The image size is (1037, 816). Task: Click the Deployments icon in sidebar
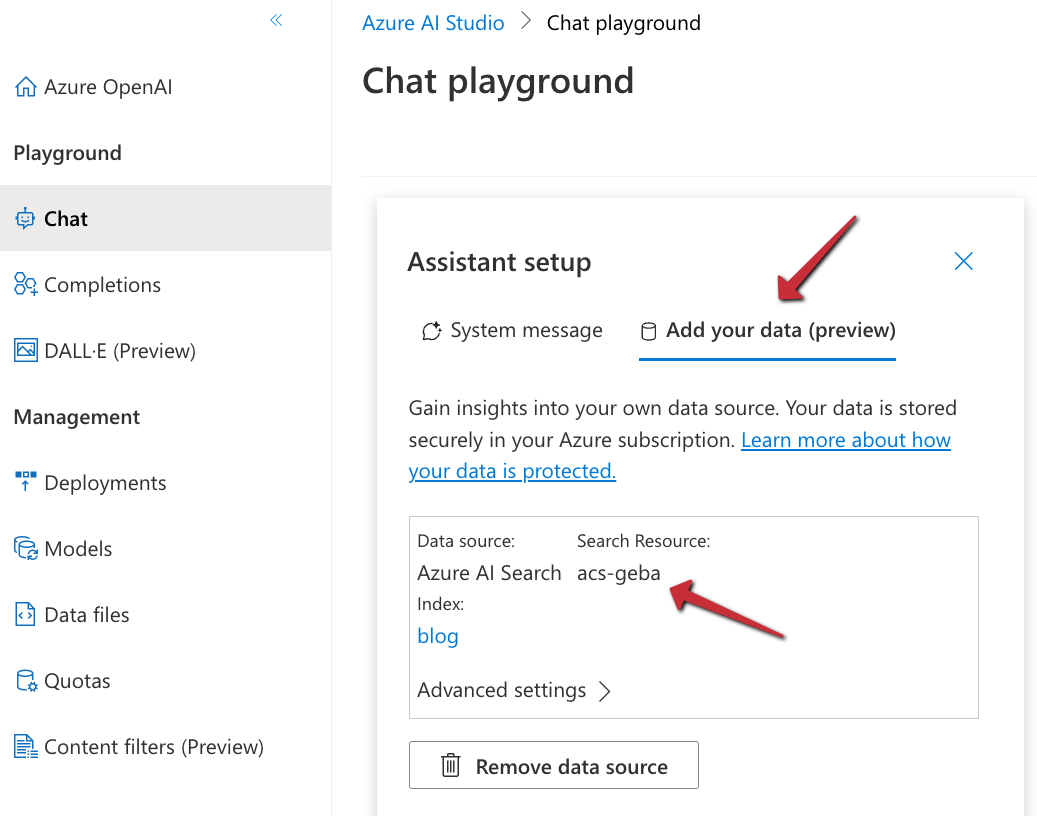pyautogui.click(x=26, y=482)
